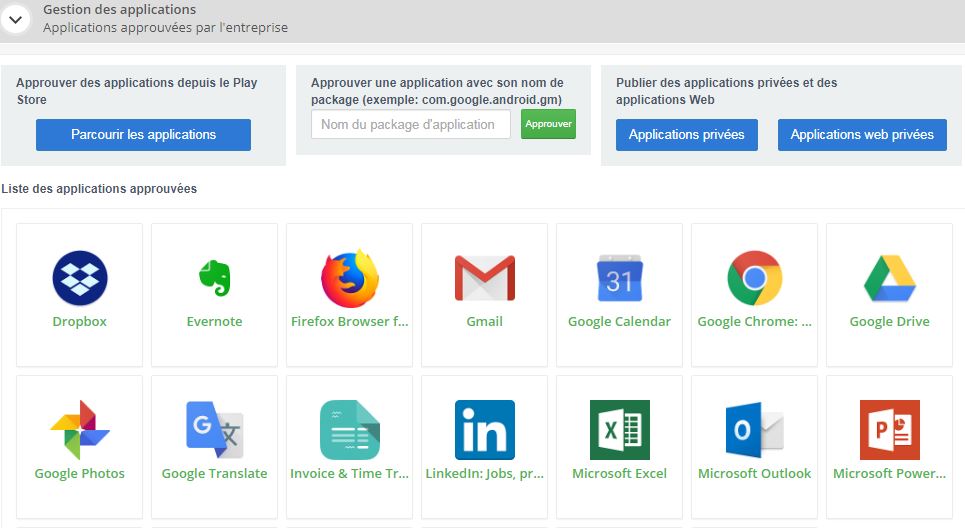Open the Google Calendar icon
The image size is (965, 528).
point(620,278)
